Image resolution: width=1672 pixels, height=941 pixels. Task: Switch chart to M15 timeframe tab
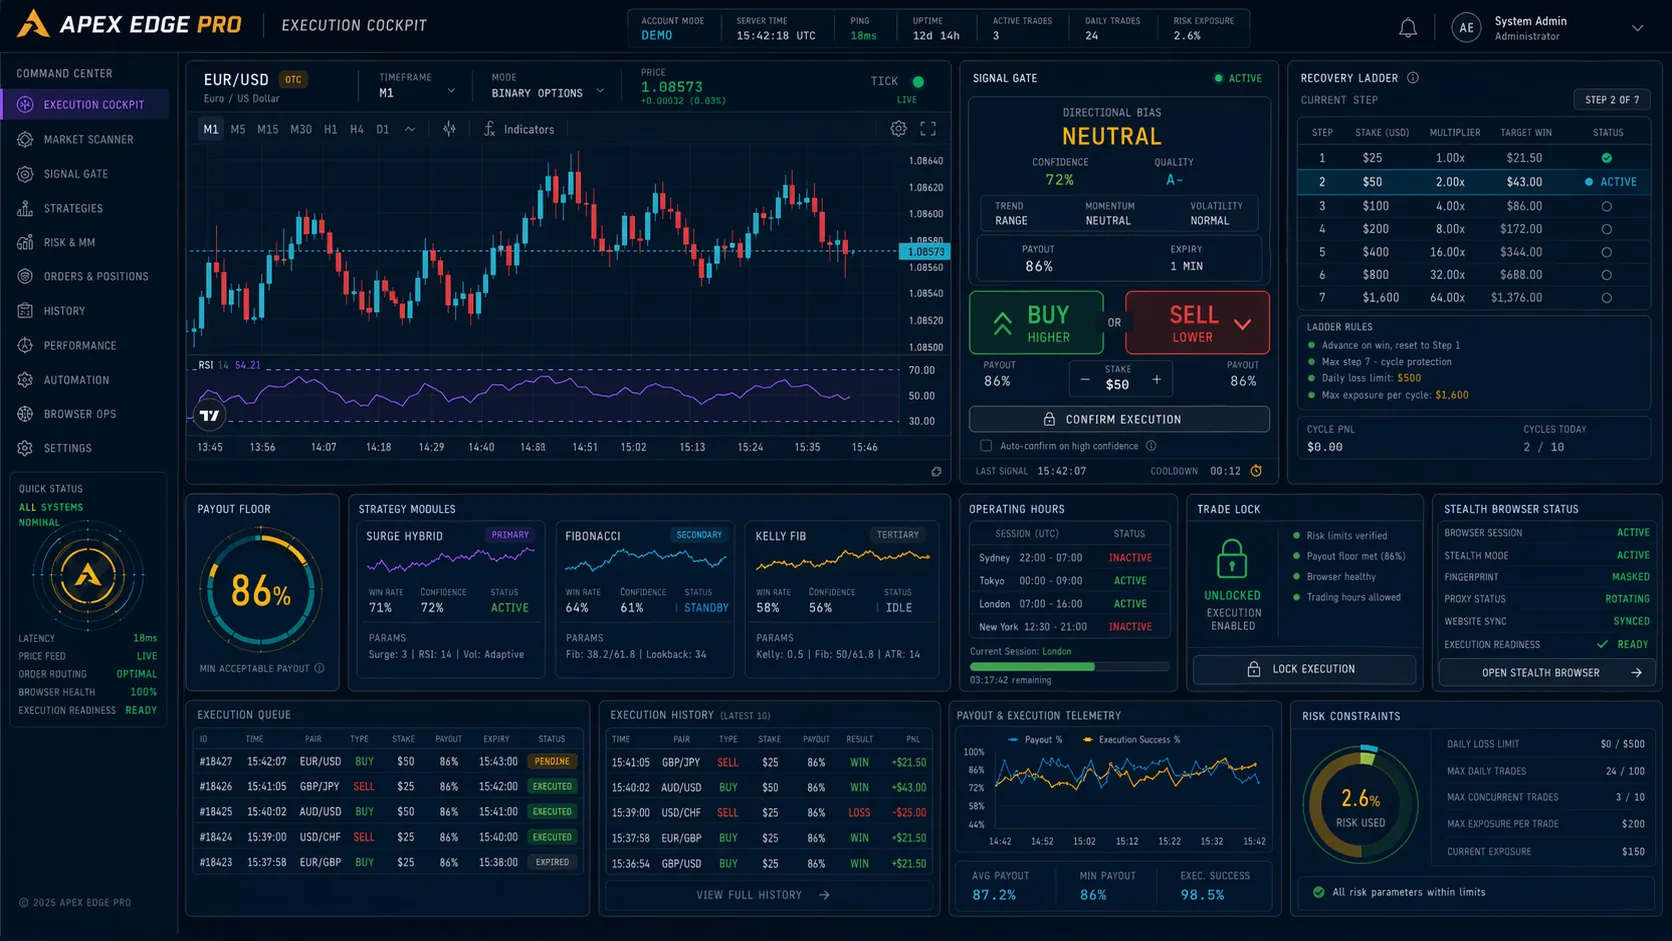268,129
